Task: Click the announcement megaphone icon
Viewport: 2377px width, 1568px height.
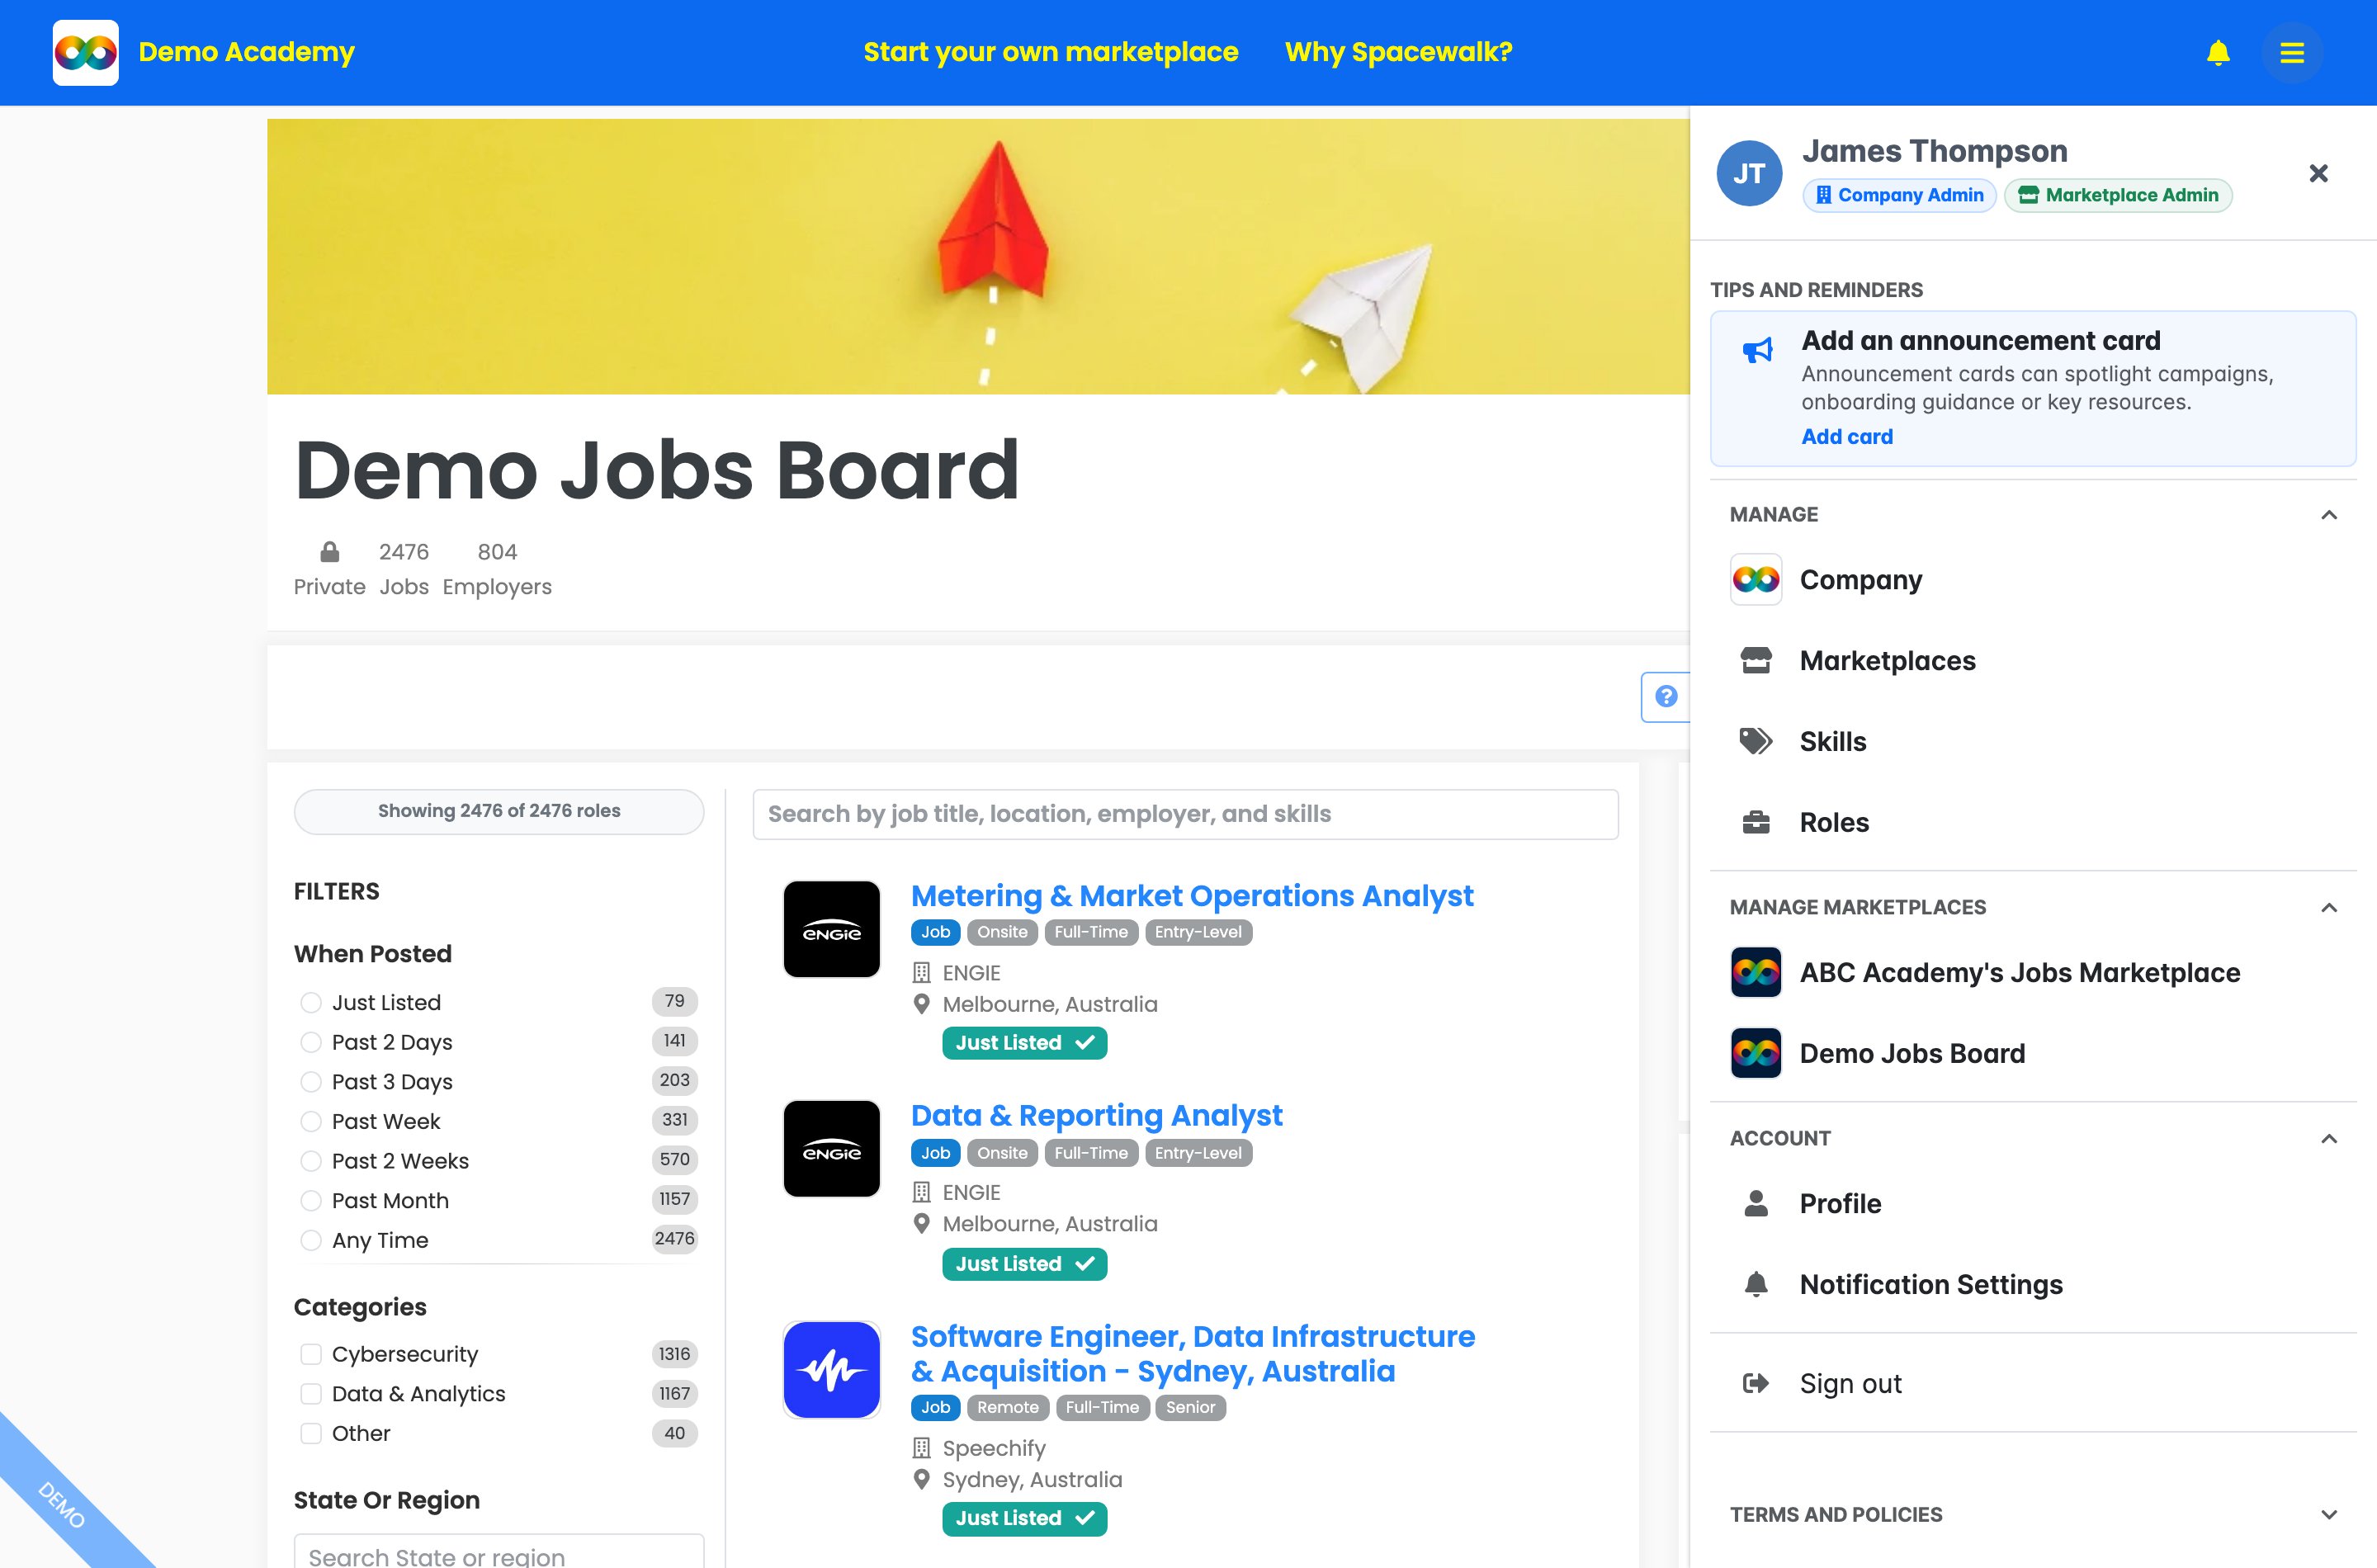Action: [x=1758, y=349]
